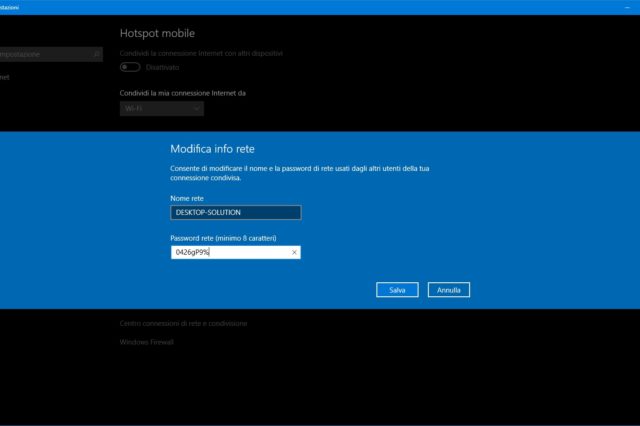Focus the Password rete input field
This screenshot has height=426, width=640.
[x=236, y=252]
